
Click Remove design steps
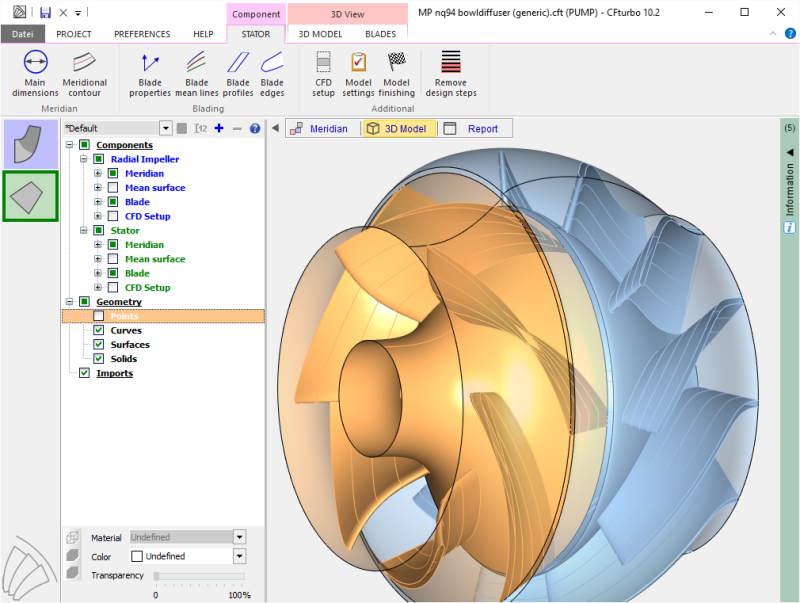tap(451, 74)
